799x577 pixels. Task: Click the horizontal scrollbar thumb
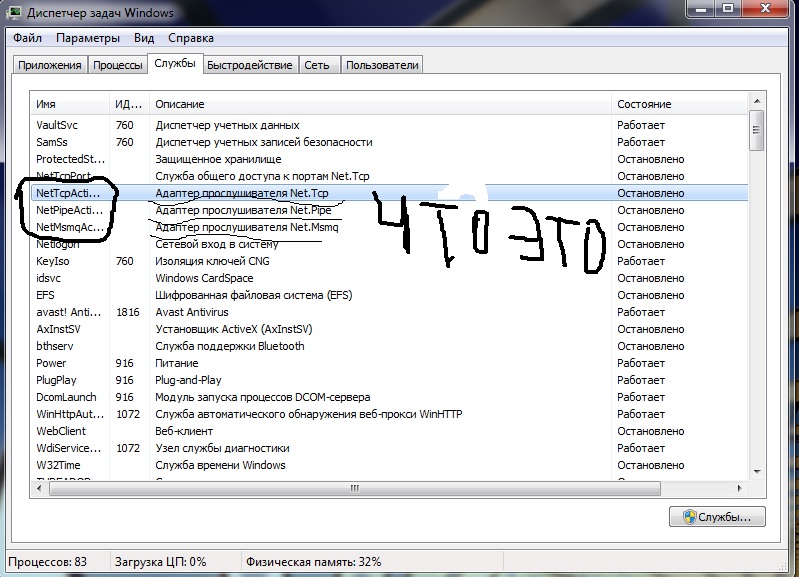coord(355,488)
